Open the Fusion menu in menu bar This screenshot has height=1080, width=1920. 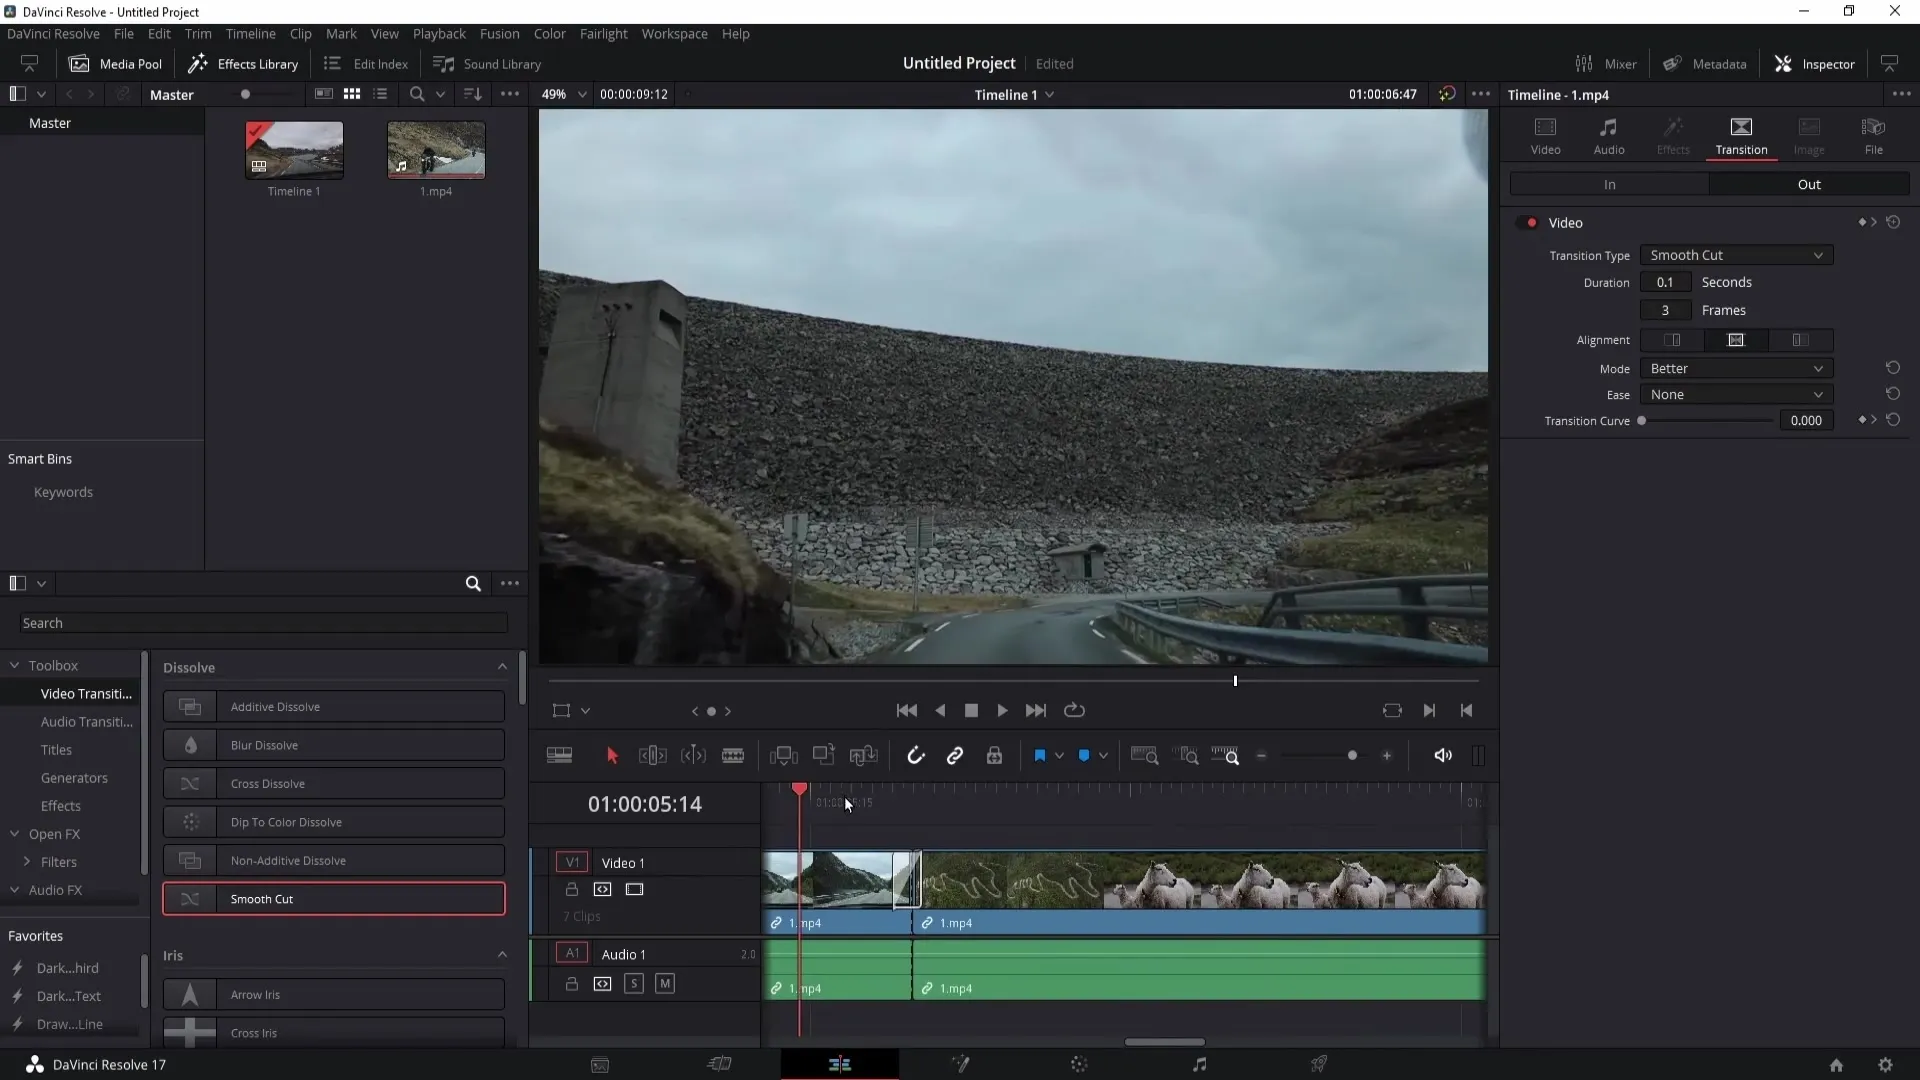click(x=498, y=33)
